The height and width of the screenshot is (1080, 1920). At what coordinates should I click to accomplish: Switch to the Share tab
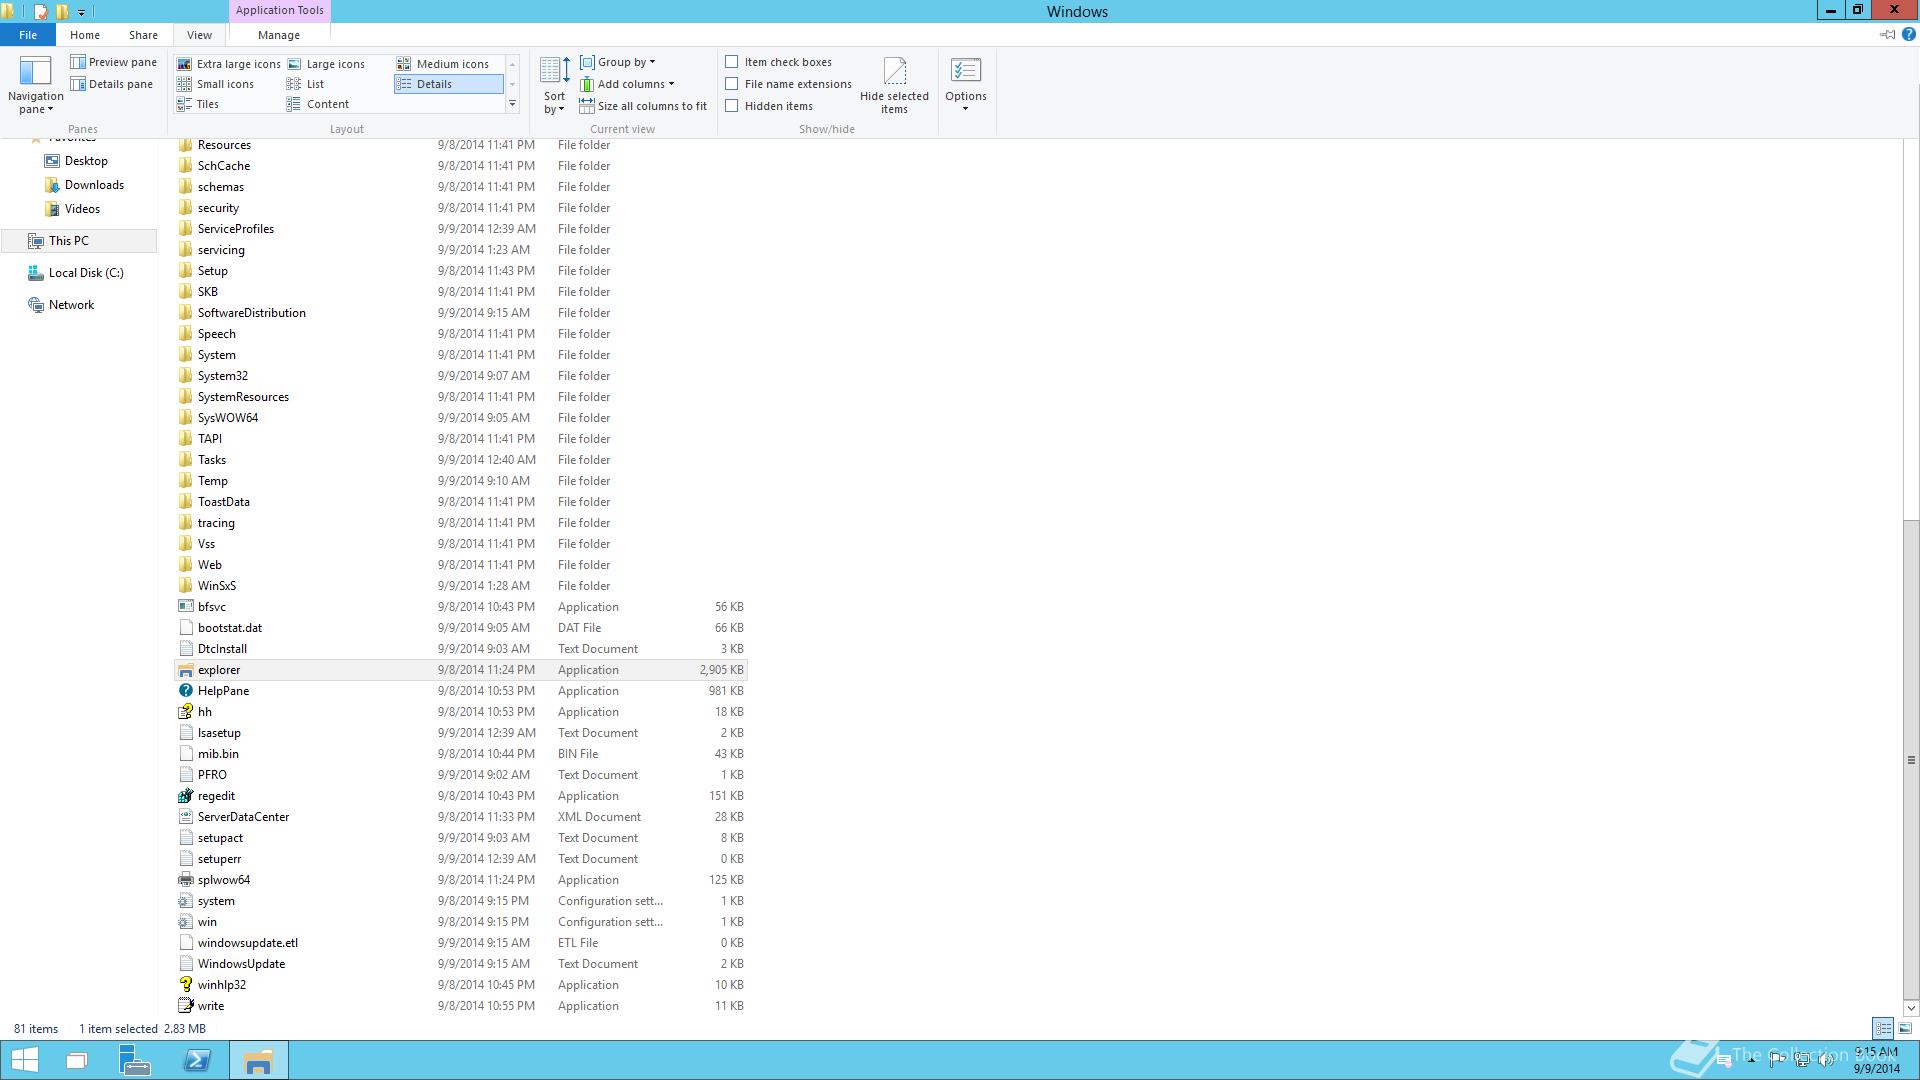click(143, 35)
